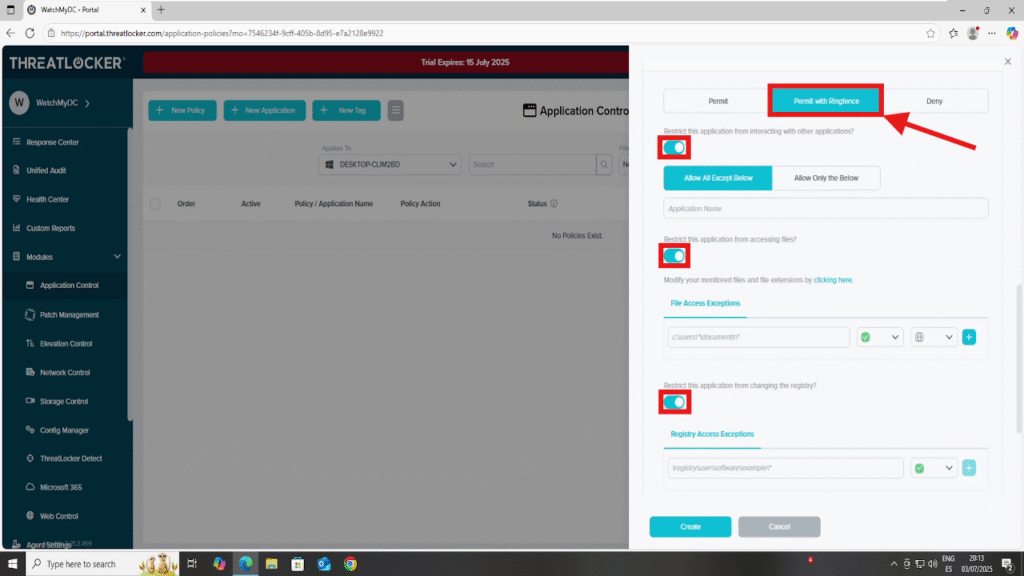Open the registry exception permit dropdown
Screen dimensions: 1024x576
coord(934,468)
